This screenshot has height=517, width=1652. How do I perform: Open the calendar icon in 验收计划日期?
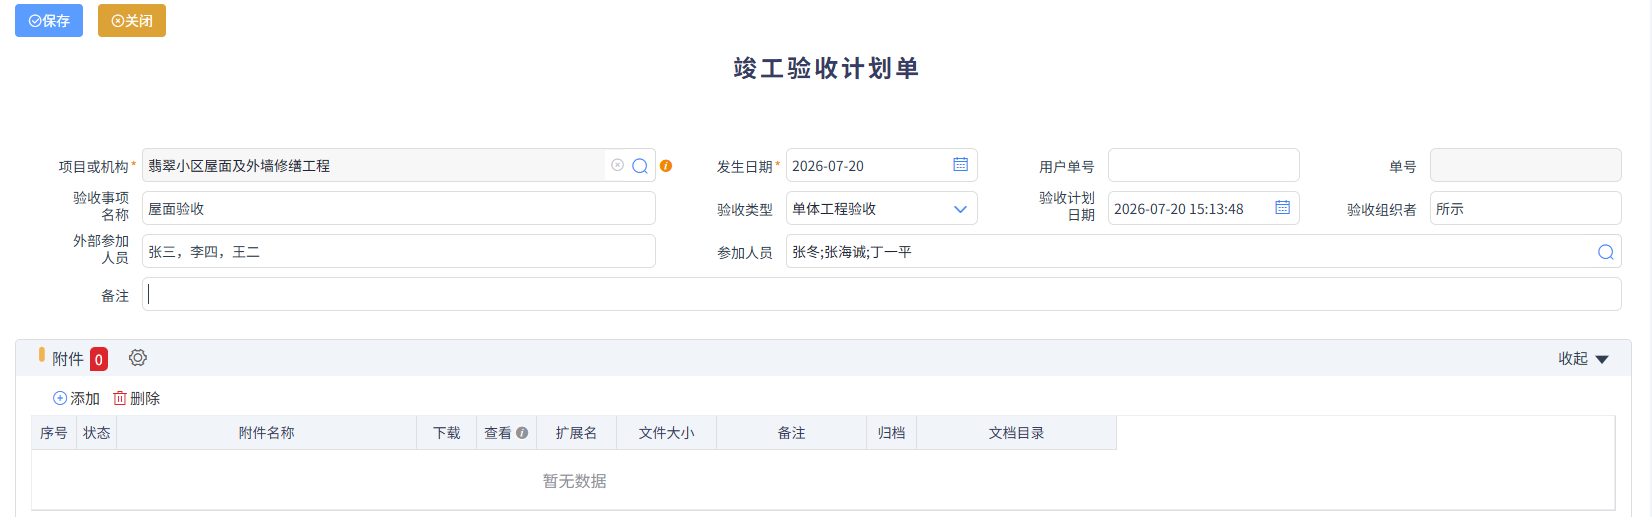(1282, 207)
